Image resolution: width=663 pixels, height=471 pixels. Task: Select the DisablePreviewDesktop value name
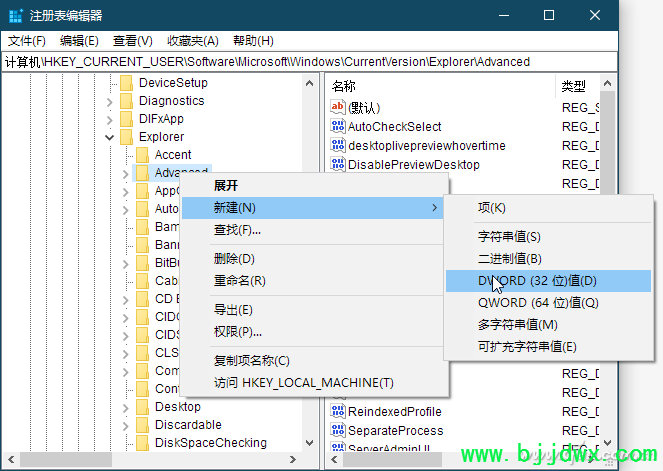coord(414,164)
